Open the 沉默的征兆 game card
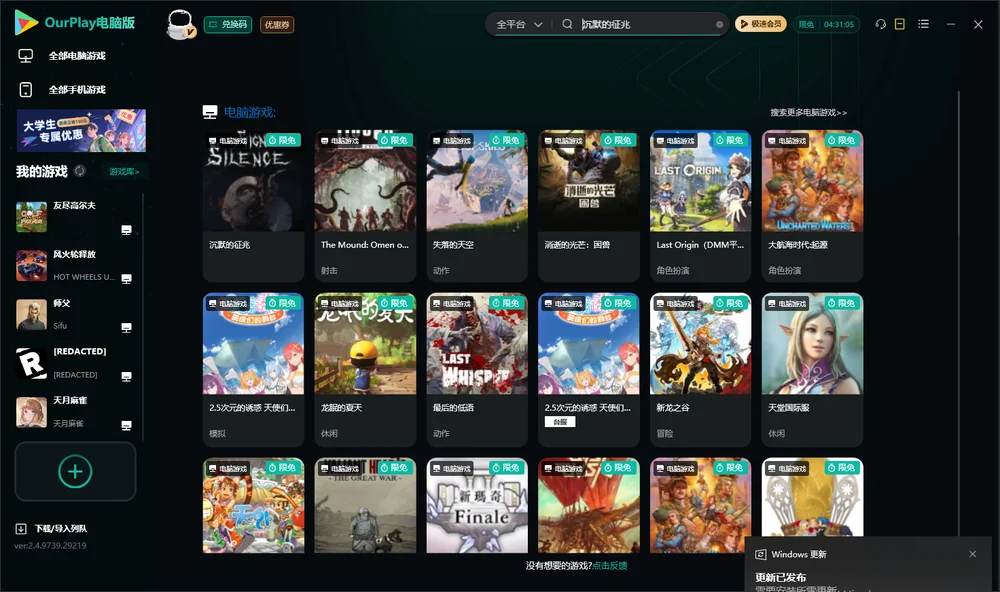The width and height of the screenshot is (1000, 592). (253, 205)
